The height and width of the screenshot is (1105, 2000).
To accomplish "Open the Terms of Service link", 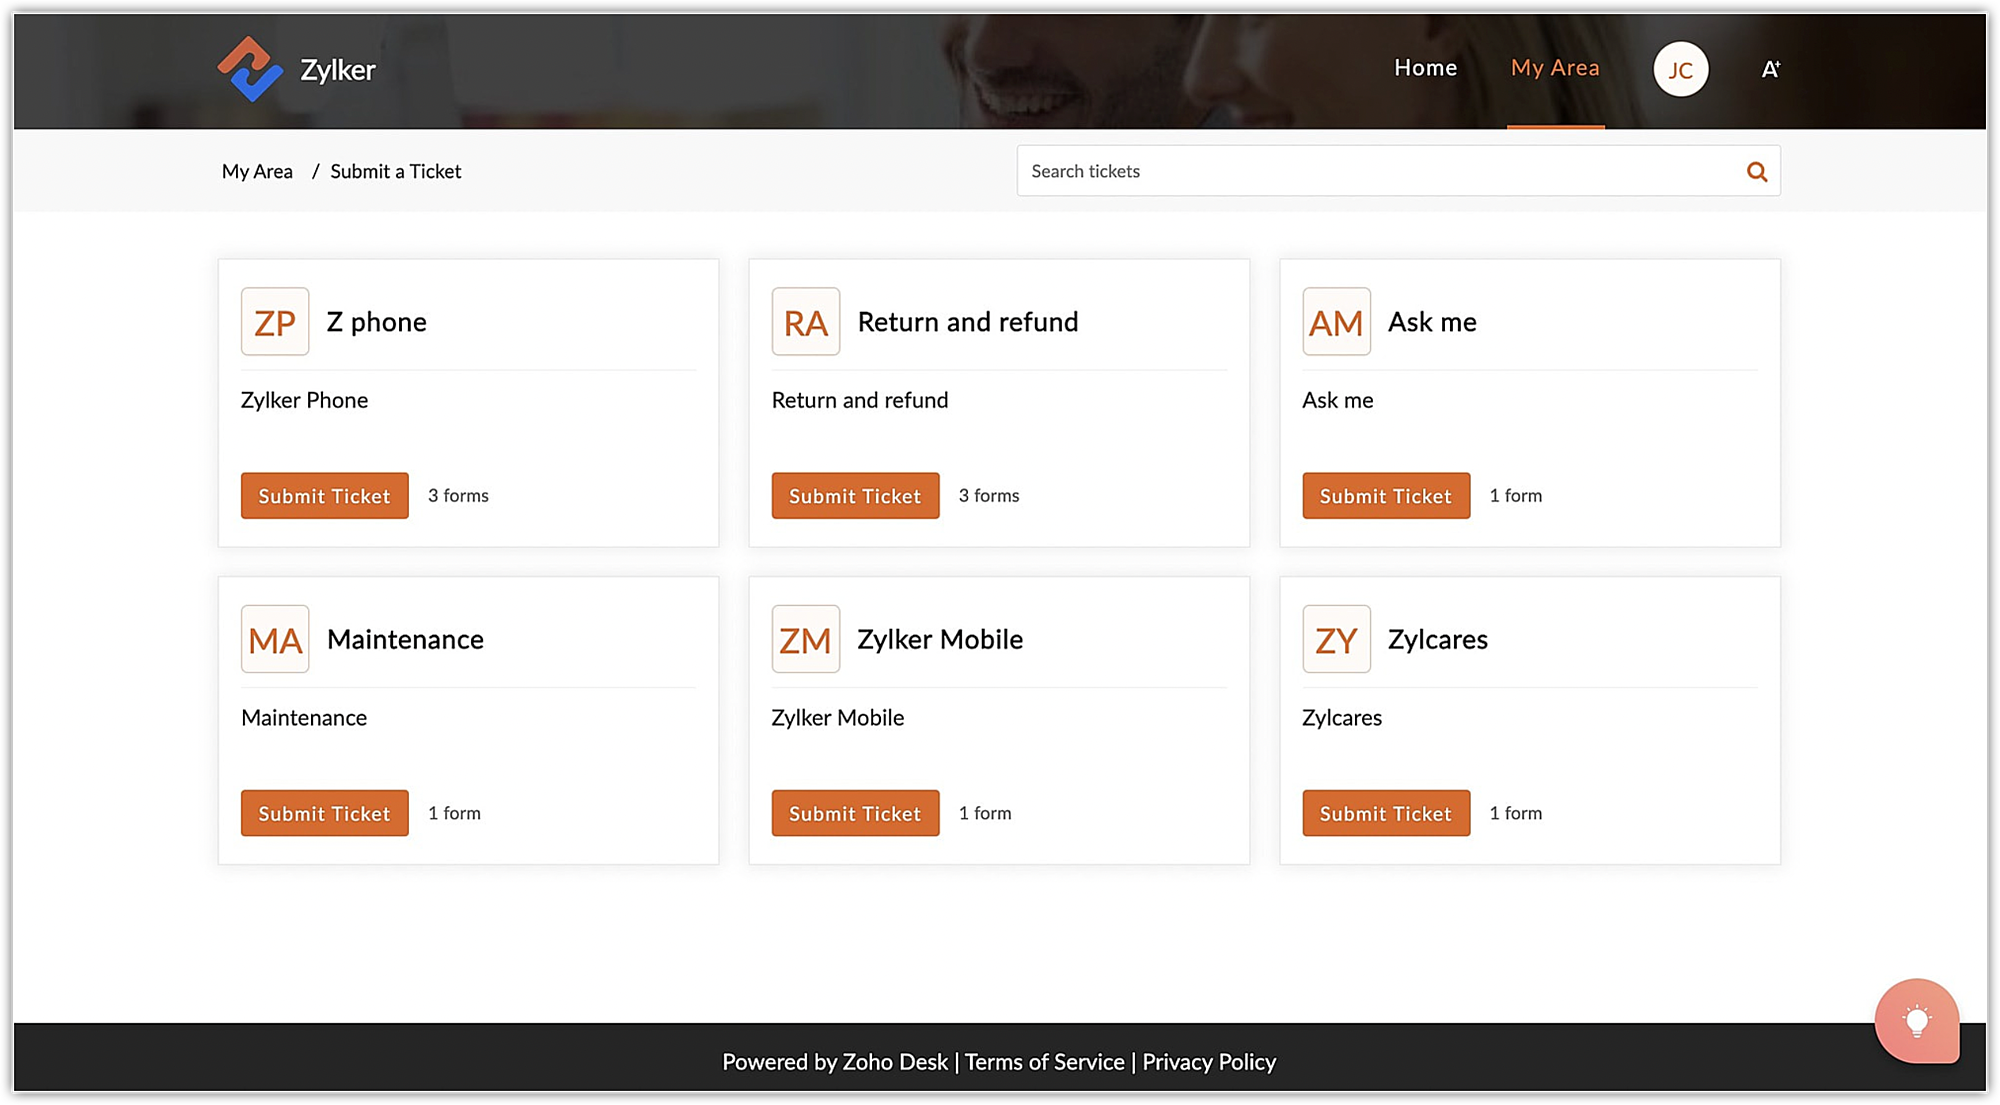I will click(x=1044, y=1062).
